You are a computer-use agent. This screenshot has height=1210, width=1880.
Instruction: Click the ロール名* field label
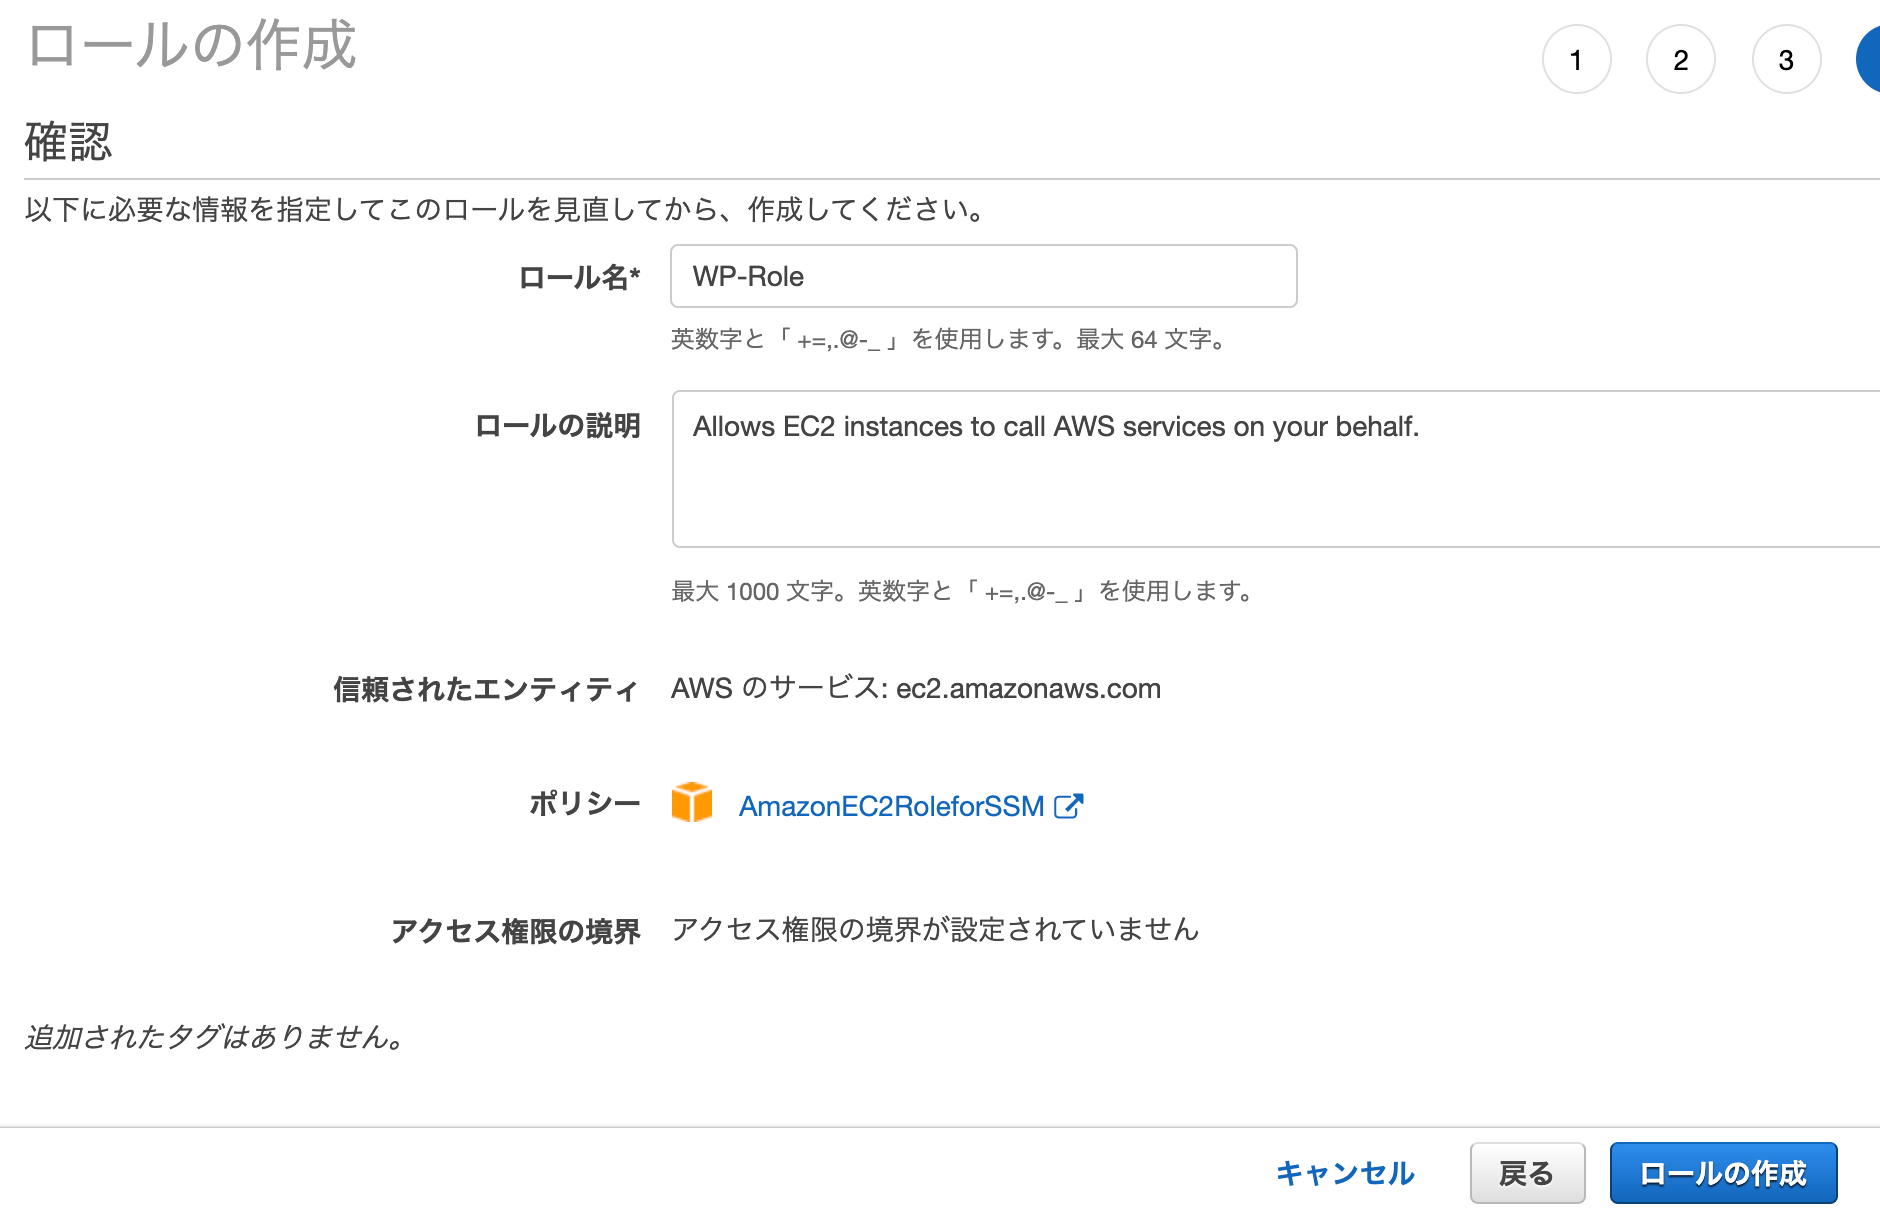coord(579,278)
